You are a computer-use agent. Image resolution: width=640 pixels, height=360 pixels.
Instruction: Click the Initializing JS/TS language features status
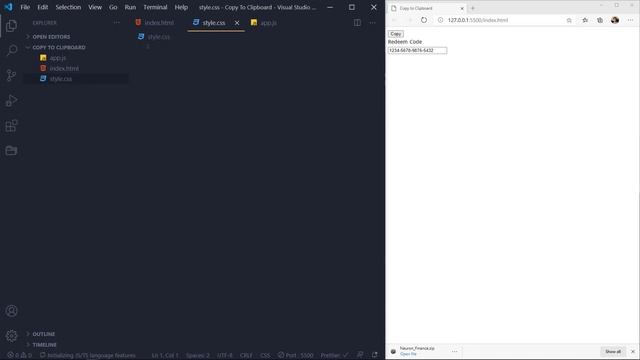pos(87,355)
